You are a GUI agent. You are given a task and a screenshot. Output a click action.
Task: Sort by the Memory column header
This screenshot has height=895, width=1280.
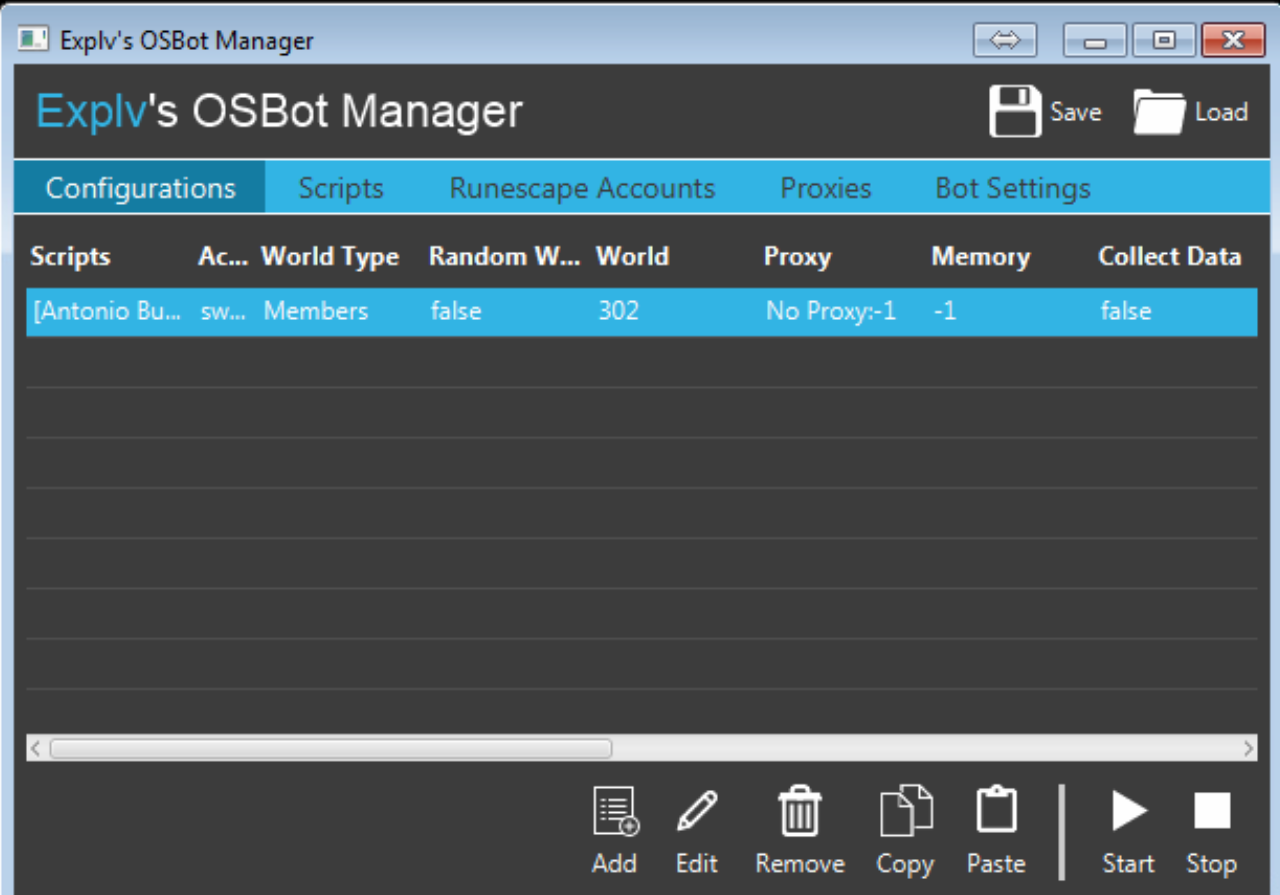pos(980,257)
